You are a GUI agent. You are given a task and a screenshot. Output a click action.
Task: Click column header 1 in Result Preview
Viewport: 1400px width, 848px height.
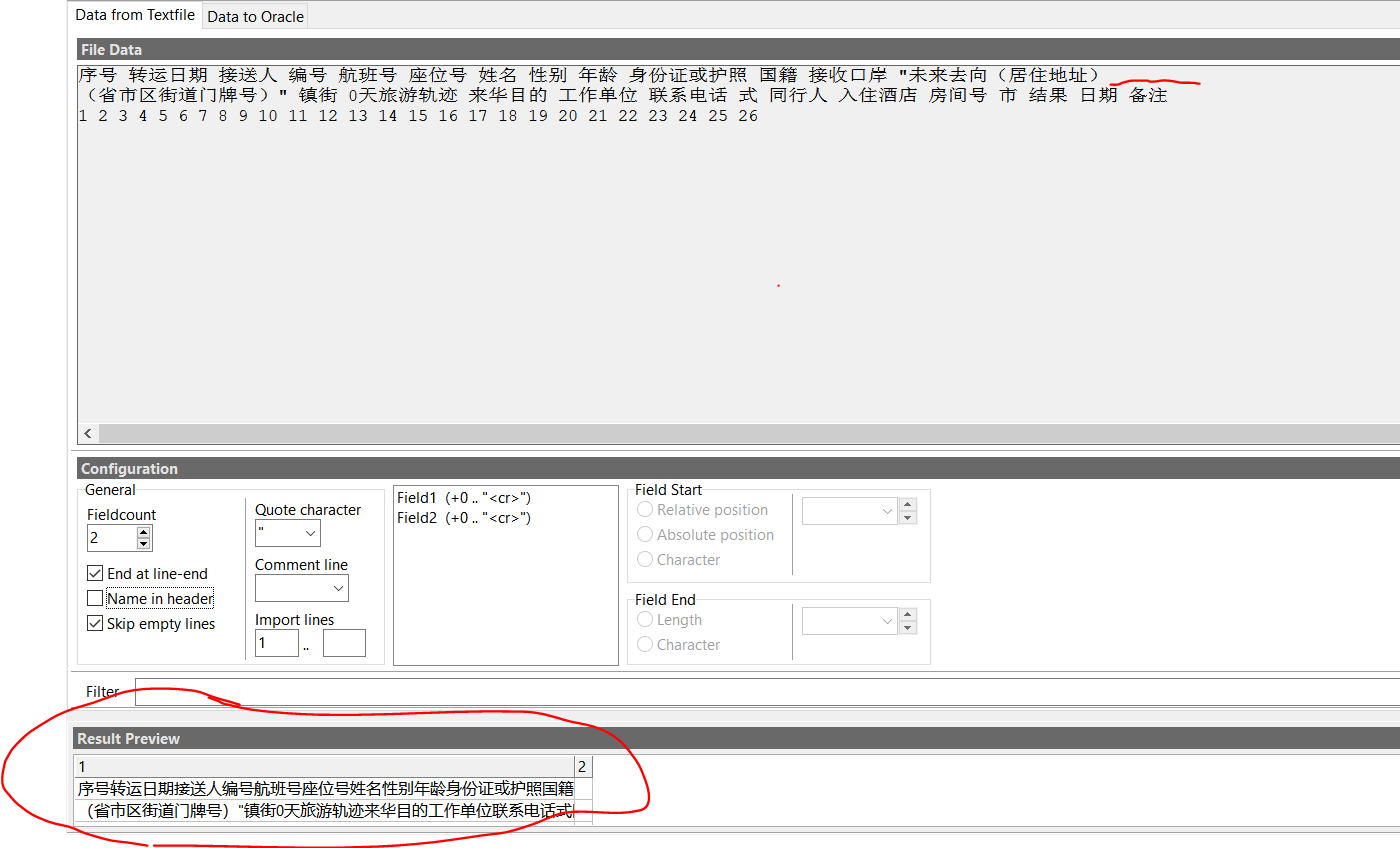tap(325, 767)
